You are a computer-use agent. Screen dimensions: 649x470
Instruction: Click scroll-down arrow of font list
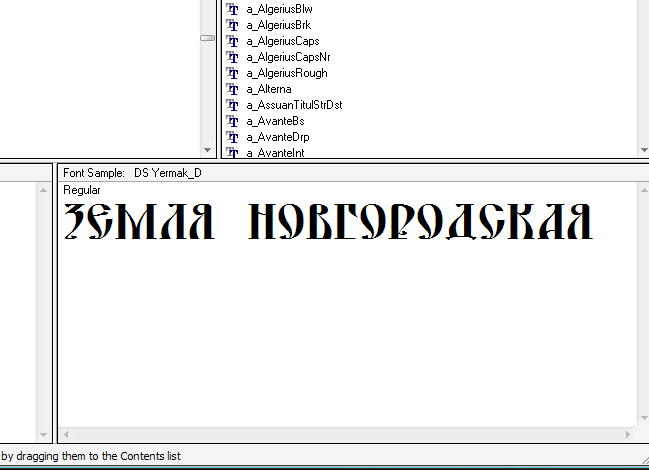644,150
